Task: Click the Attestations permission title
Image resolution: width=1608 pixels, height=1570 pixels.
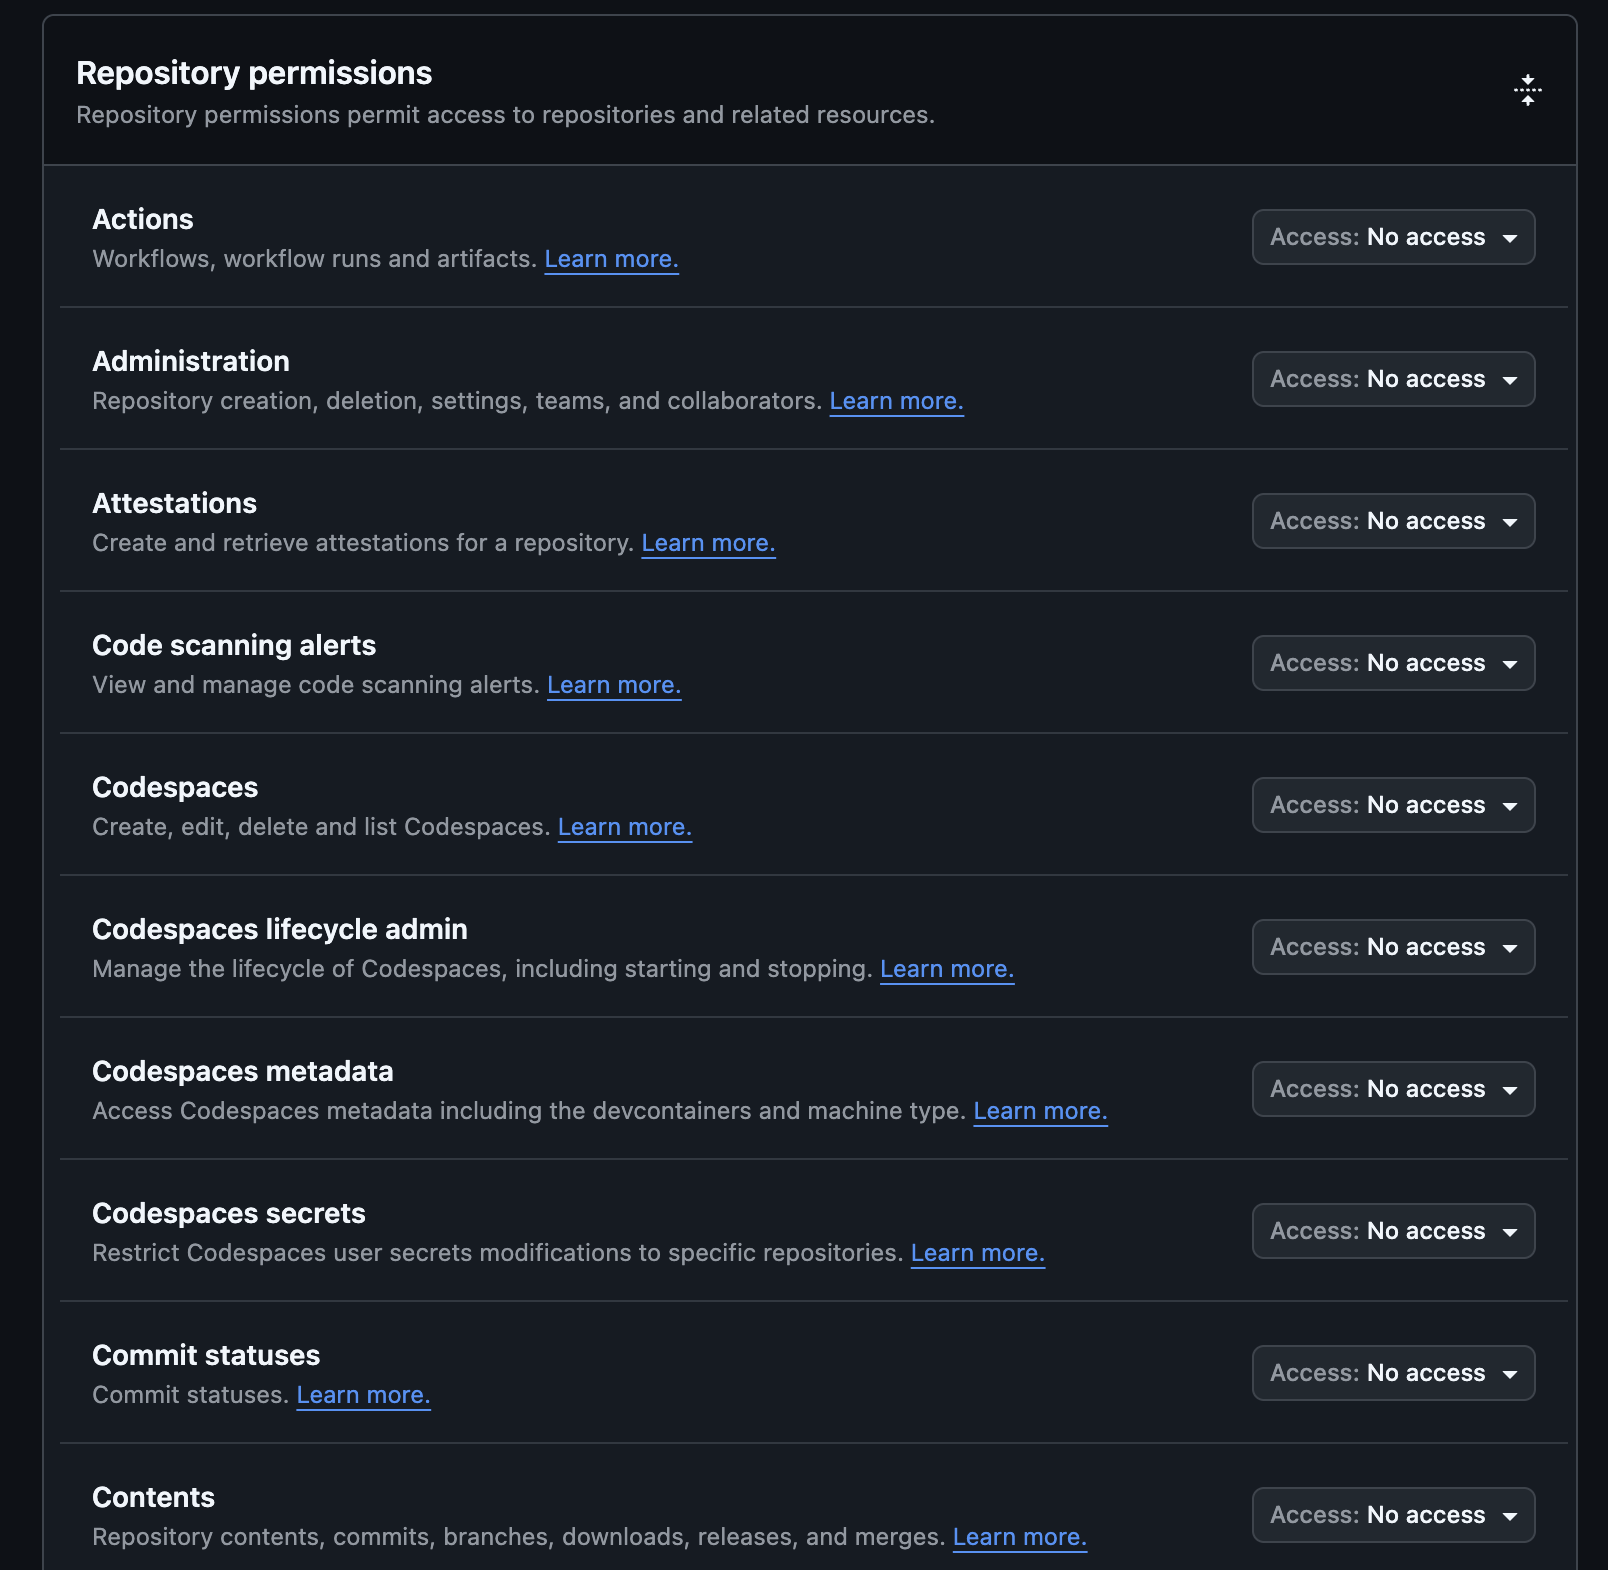Action: (174, 503)
